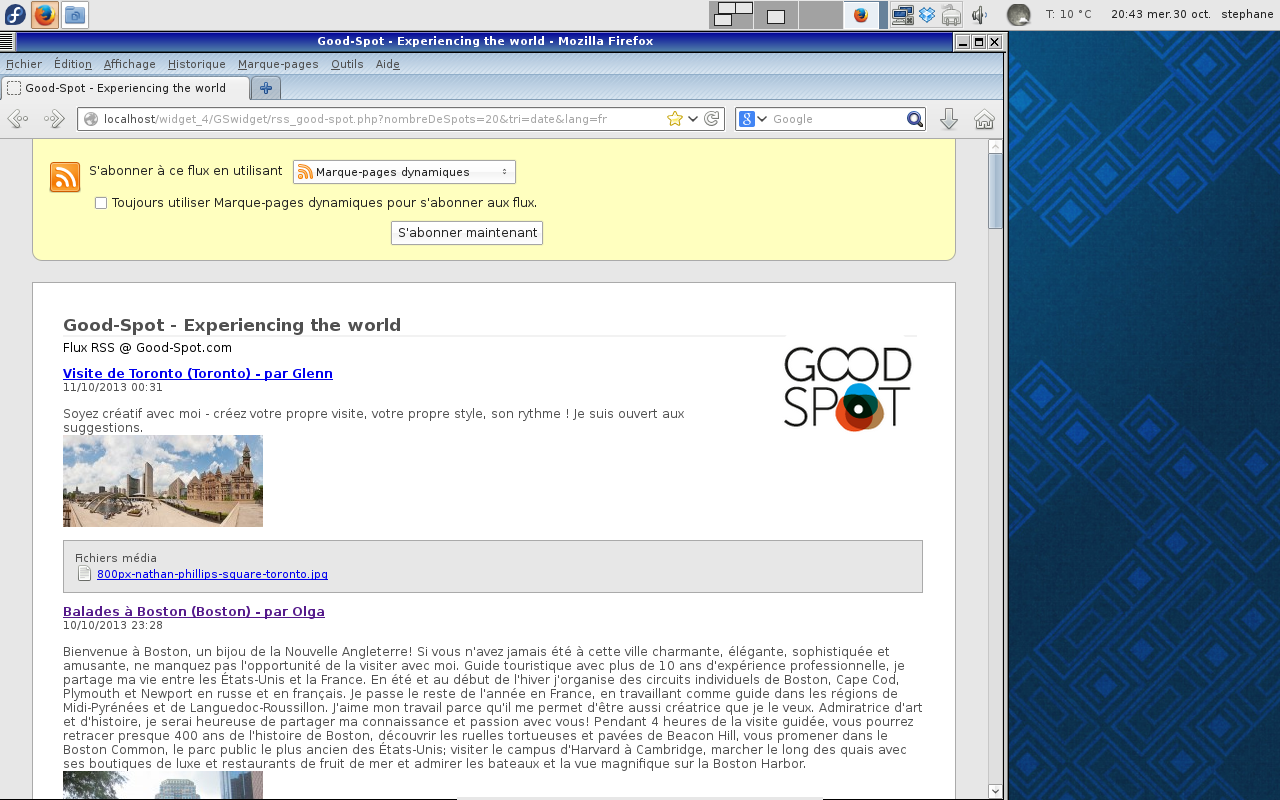Click the Good-Spot - Experiencing the world heading
The width and height of the screenshot is (1280, 800).
pos(232,325)
